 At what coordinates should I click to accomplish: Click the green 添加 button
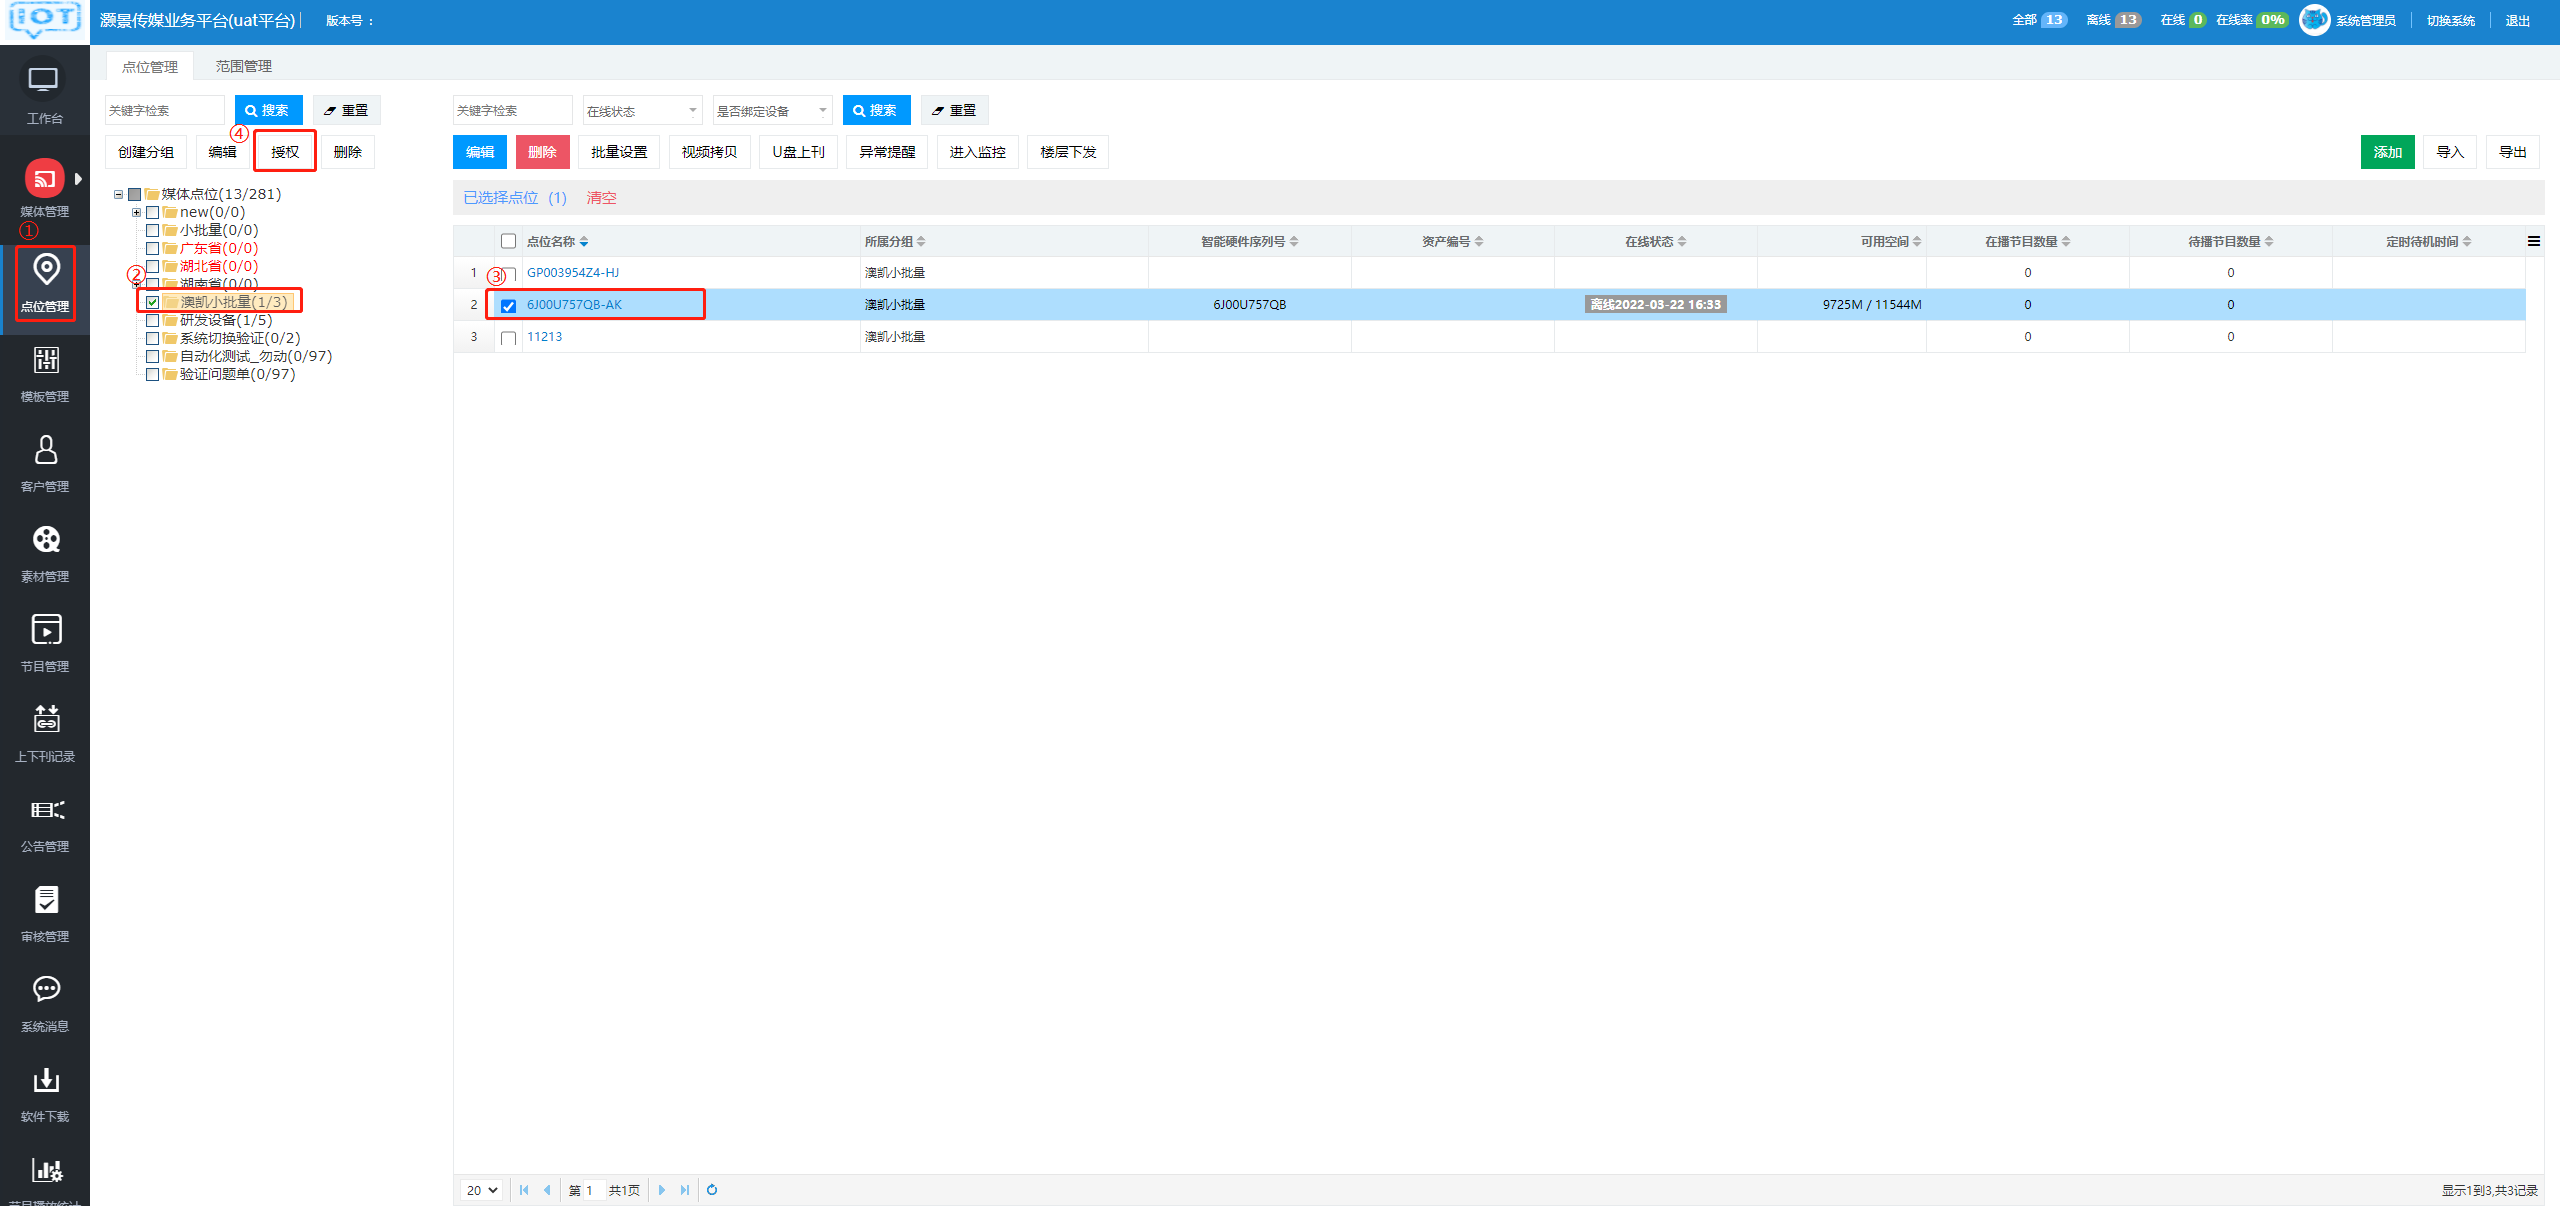(x=2387, y=152)
